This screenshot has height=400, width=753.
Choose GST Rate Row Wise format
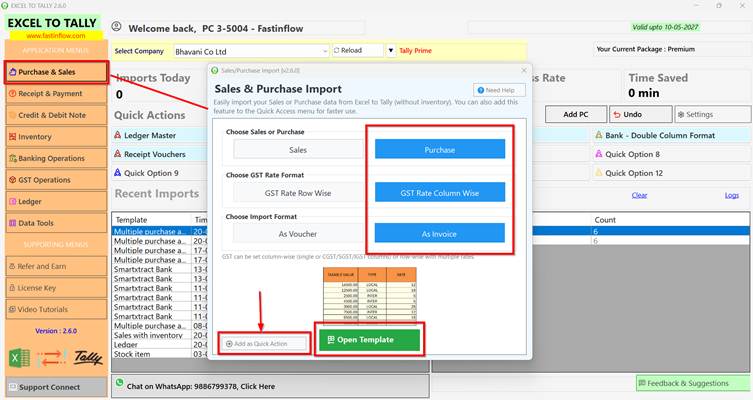298,193
